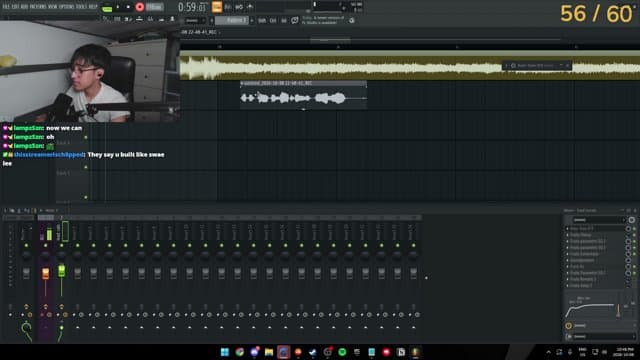Open the OPTIONS menu

point(67,7)
